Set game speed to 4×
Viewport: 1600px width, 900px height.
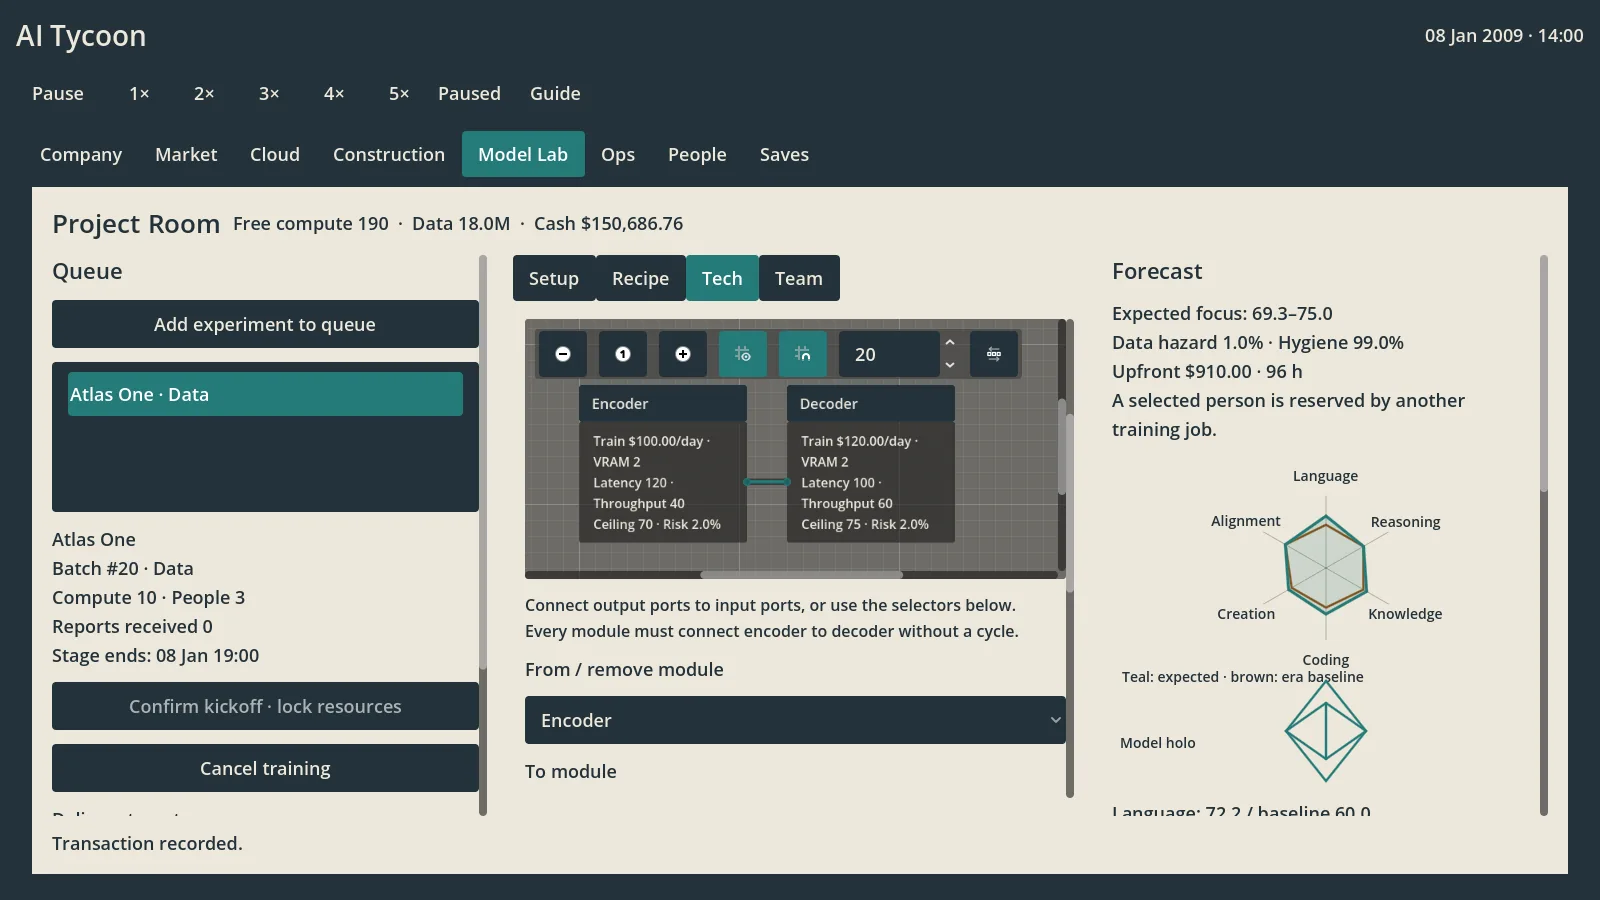[x=334, y=93]
